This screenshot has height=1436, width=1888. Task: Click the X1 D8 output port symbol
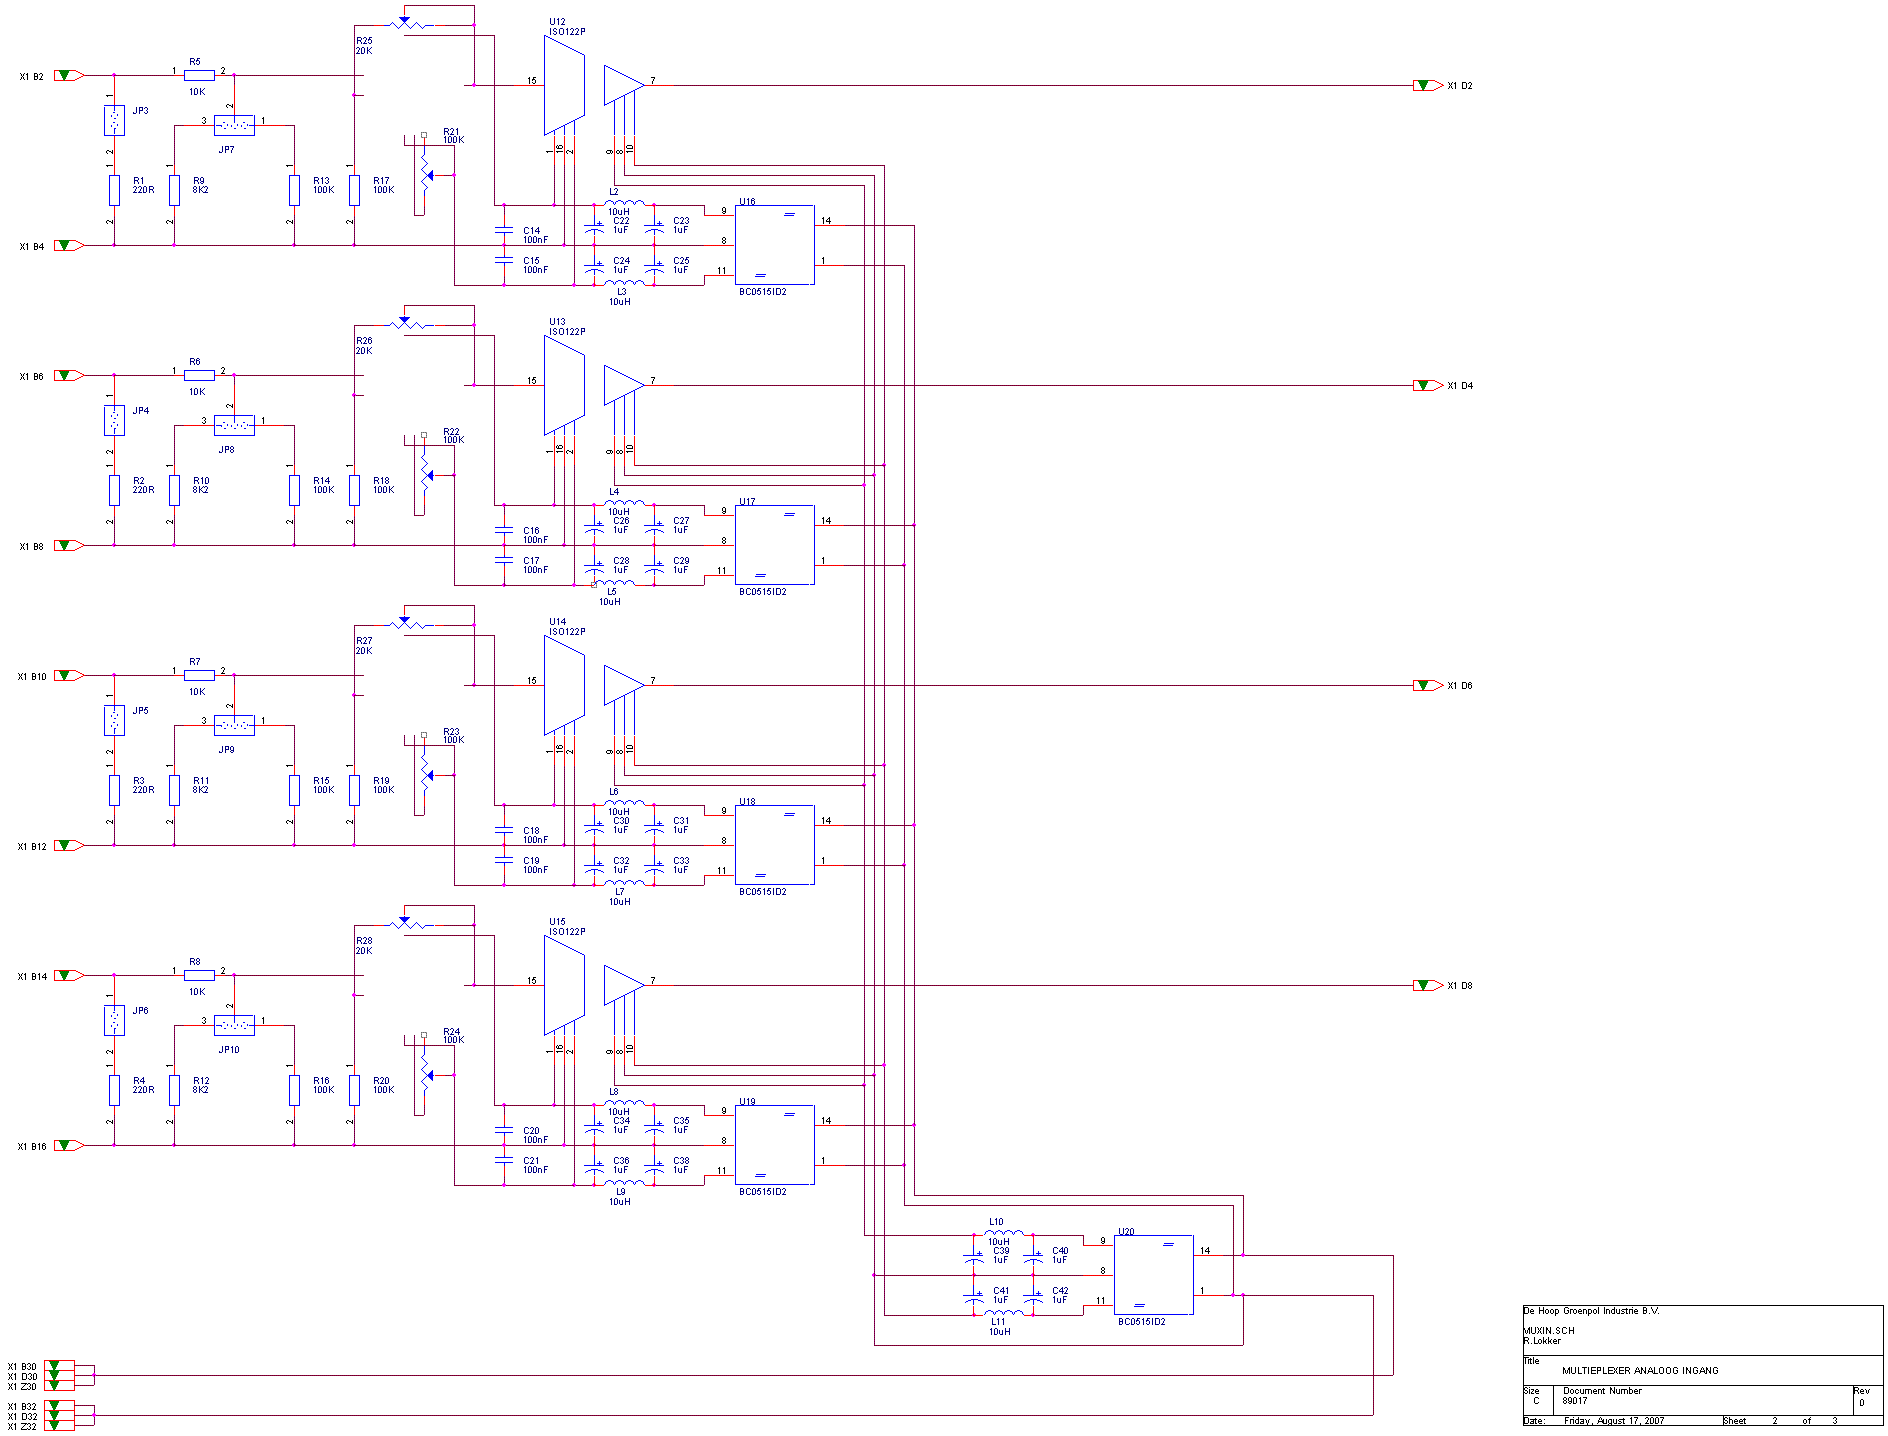point(1425,986)
